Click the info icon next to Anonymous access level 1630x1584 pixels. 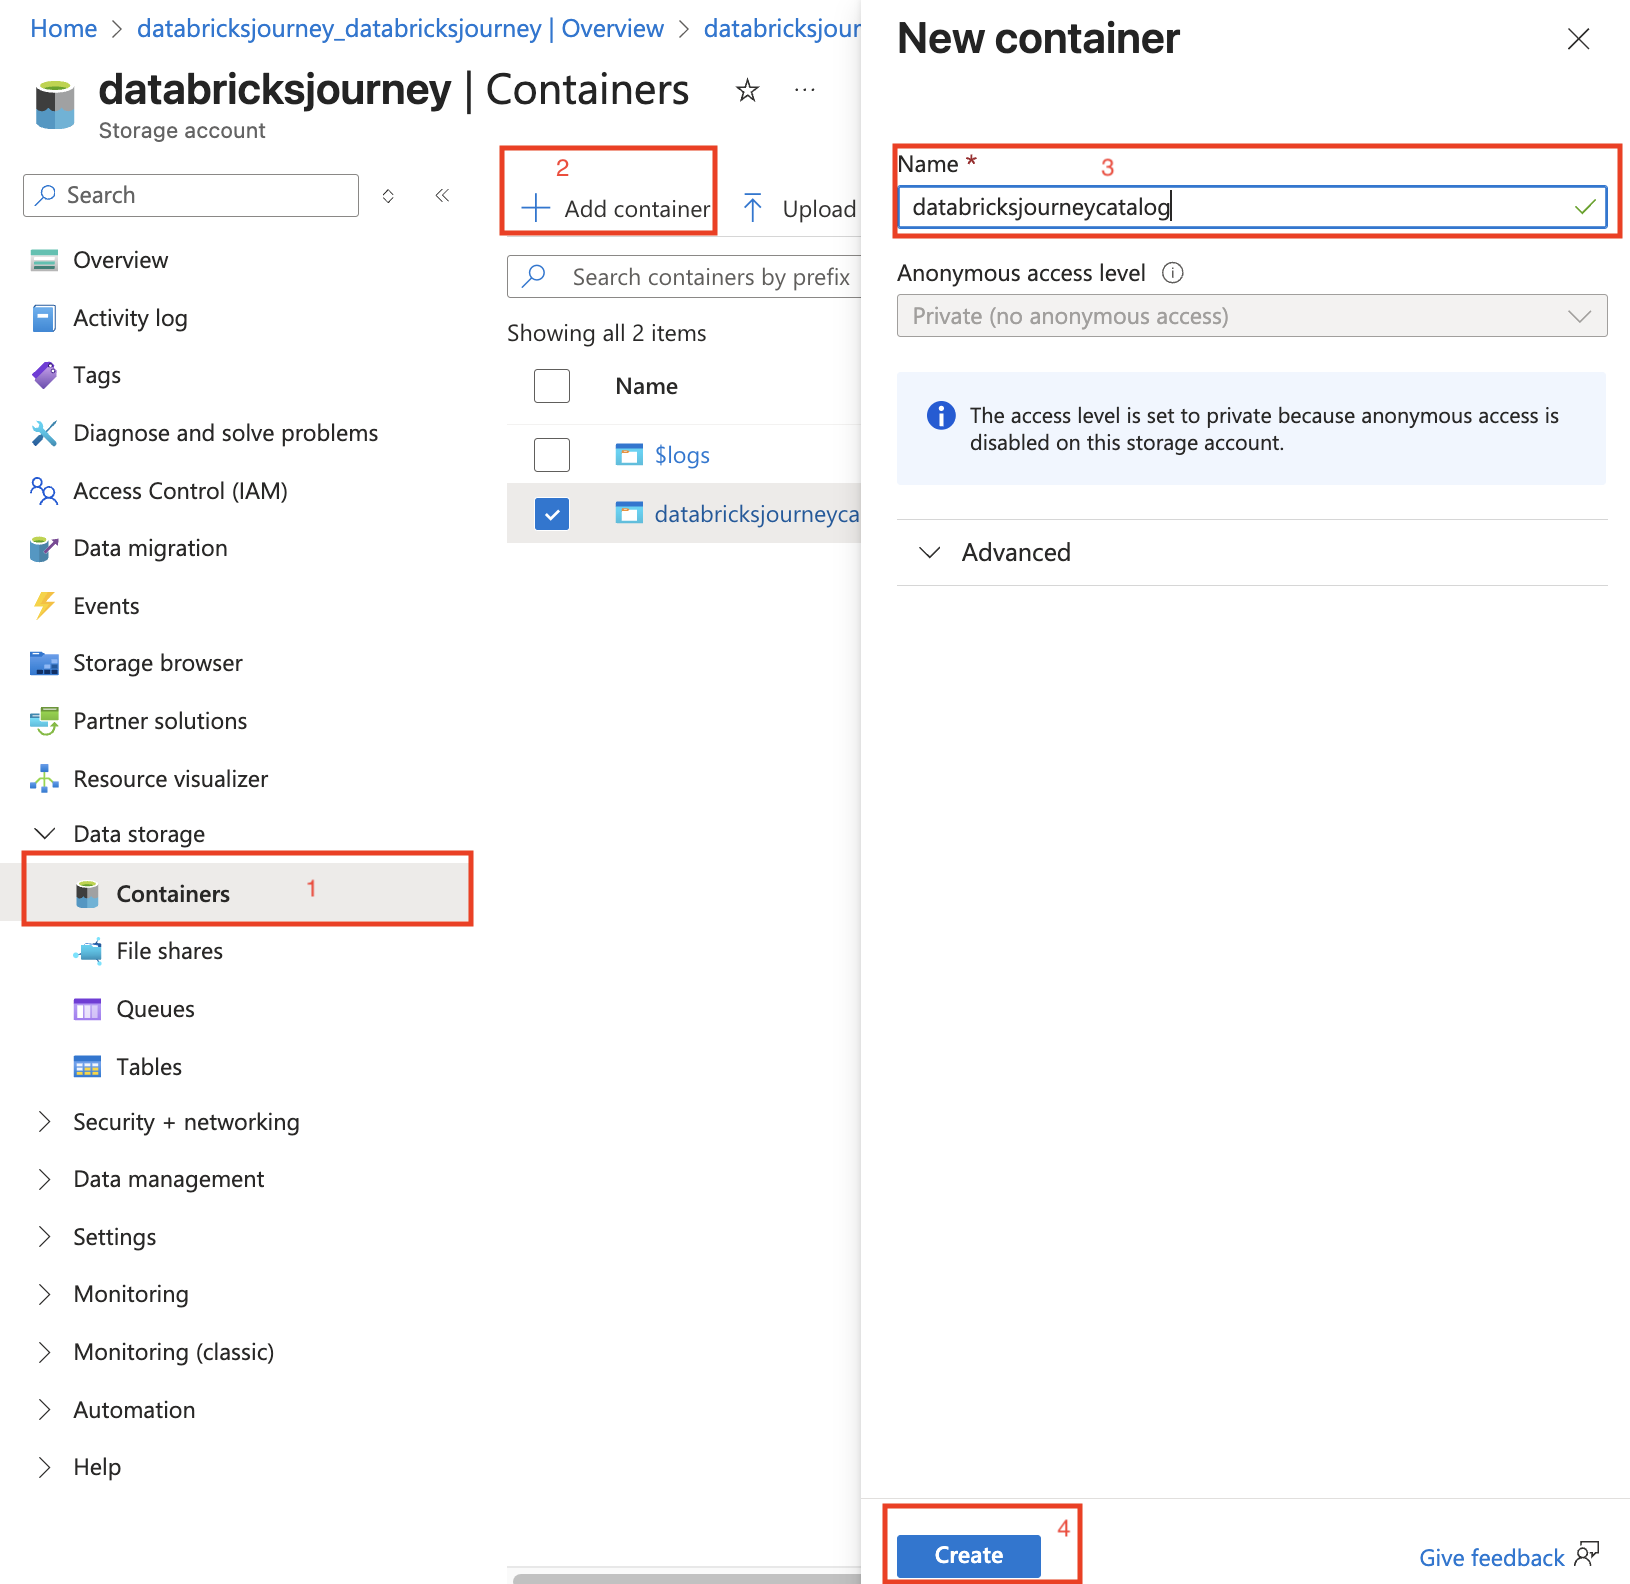[1173, 273]
